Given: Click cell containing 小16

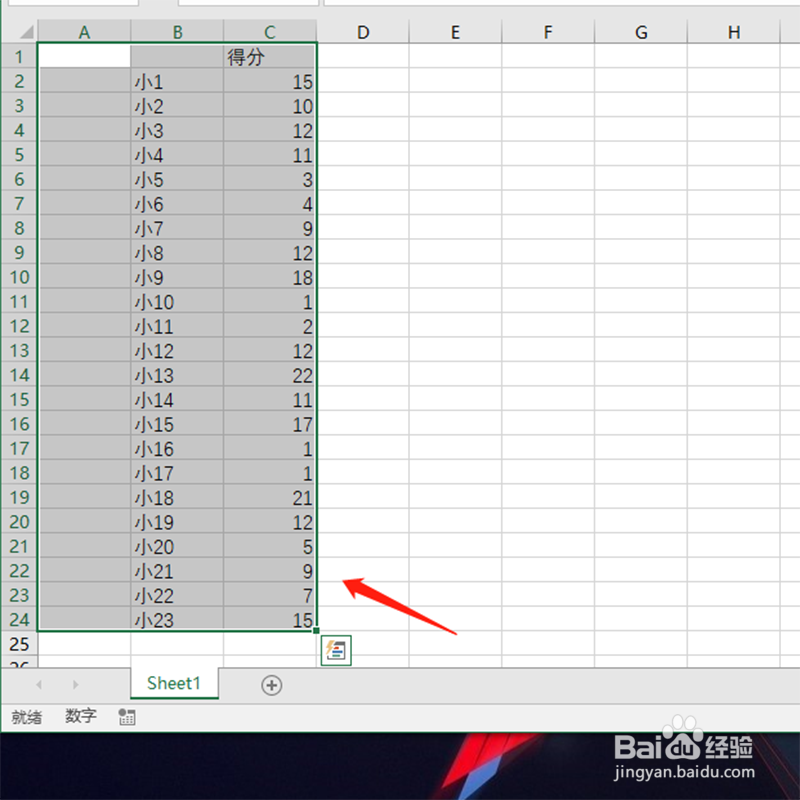Looking at the screenshot, I should click(x=177, y=448).
